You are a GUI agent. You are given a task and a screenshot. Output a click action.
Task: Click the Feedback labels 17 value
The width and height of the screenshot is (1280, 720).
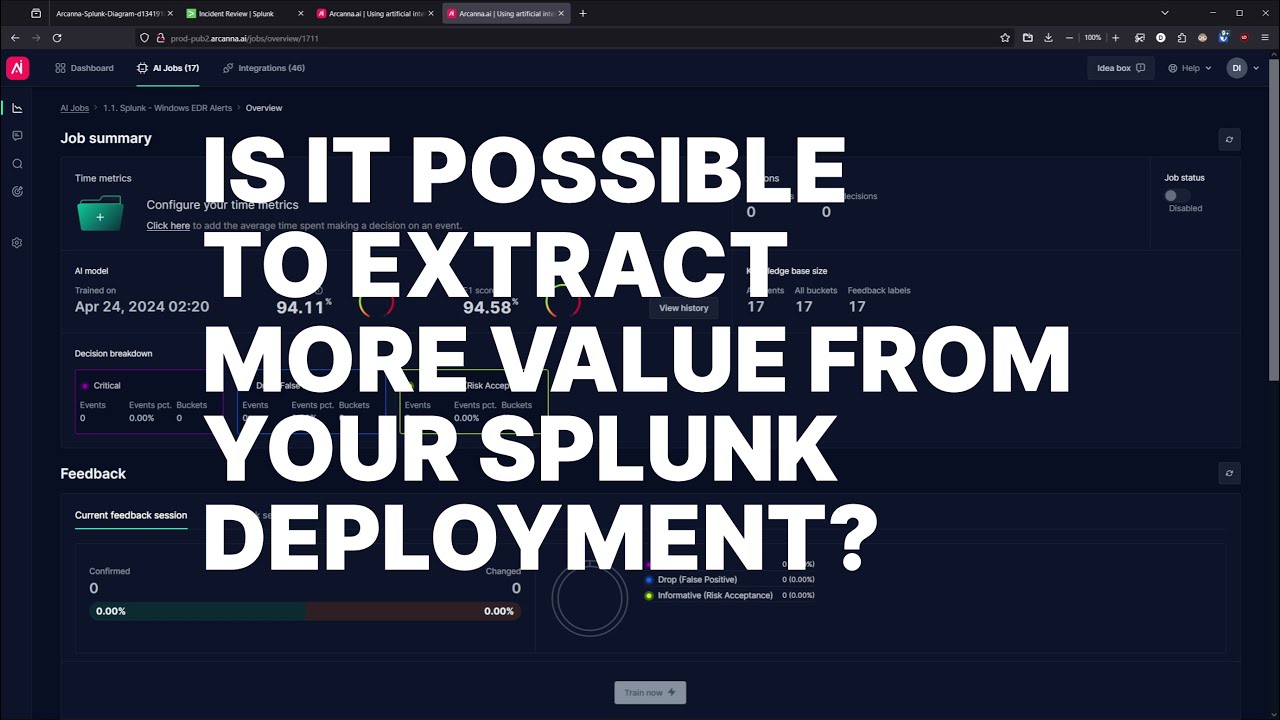(x=857, y=307)
